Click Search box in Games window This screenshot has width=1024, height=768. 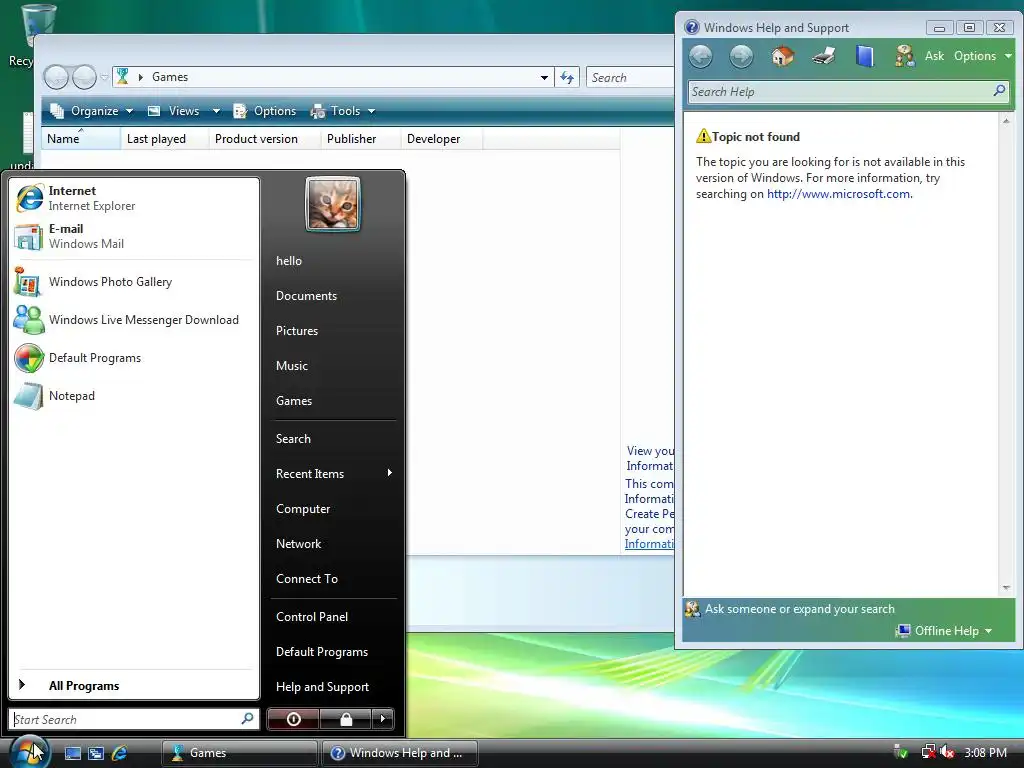[630, 78]
